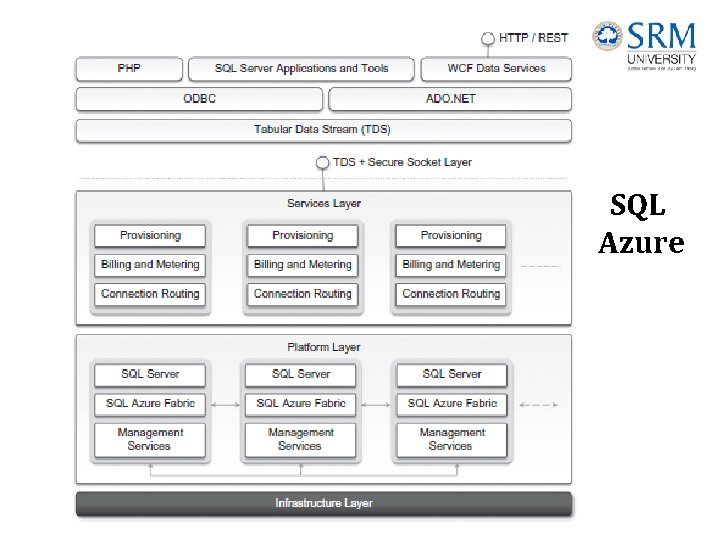Select the leftmost Connection Routing box
The height and width of the screenshot is (540, 720).
150,294
